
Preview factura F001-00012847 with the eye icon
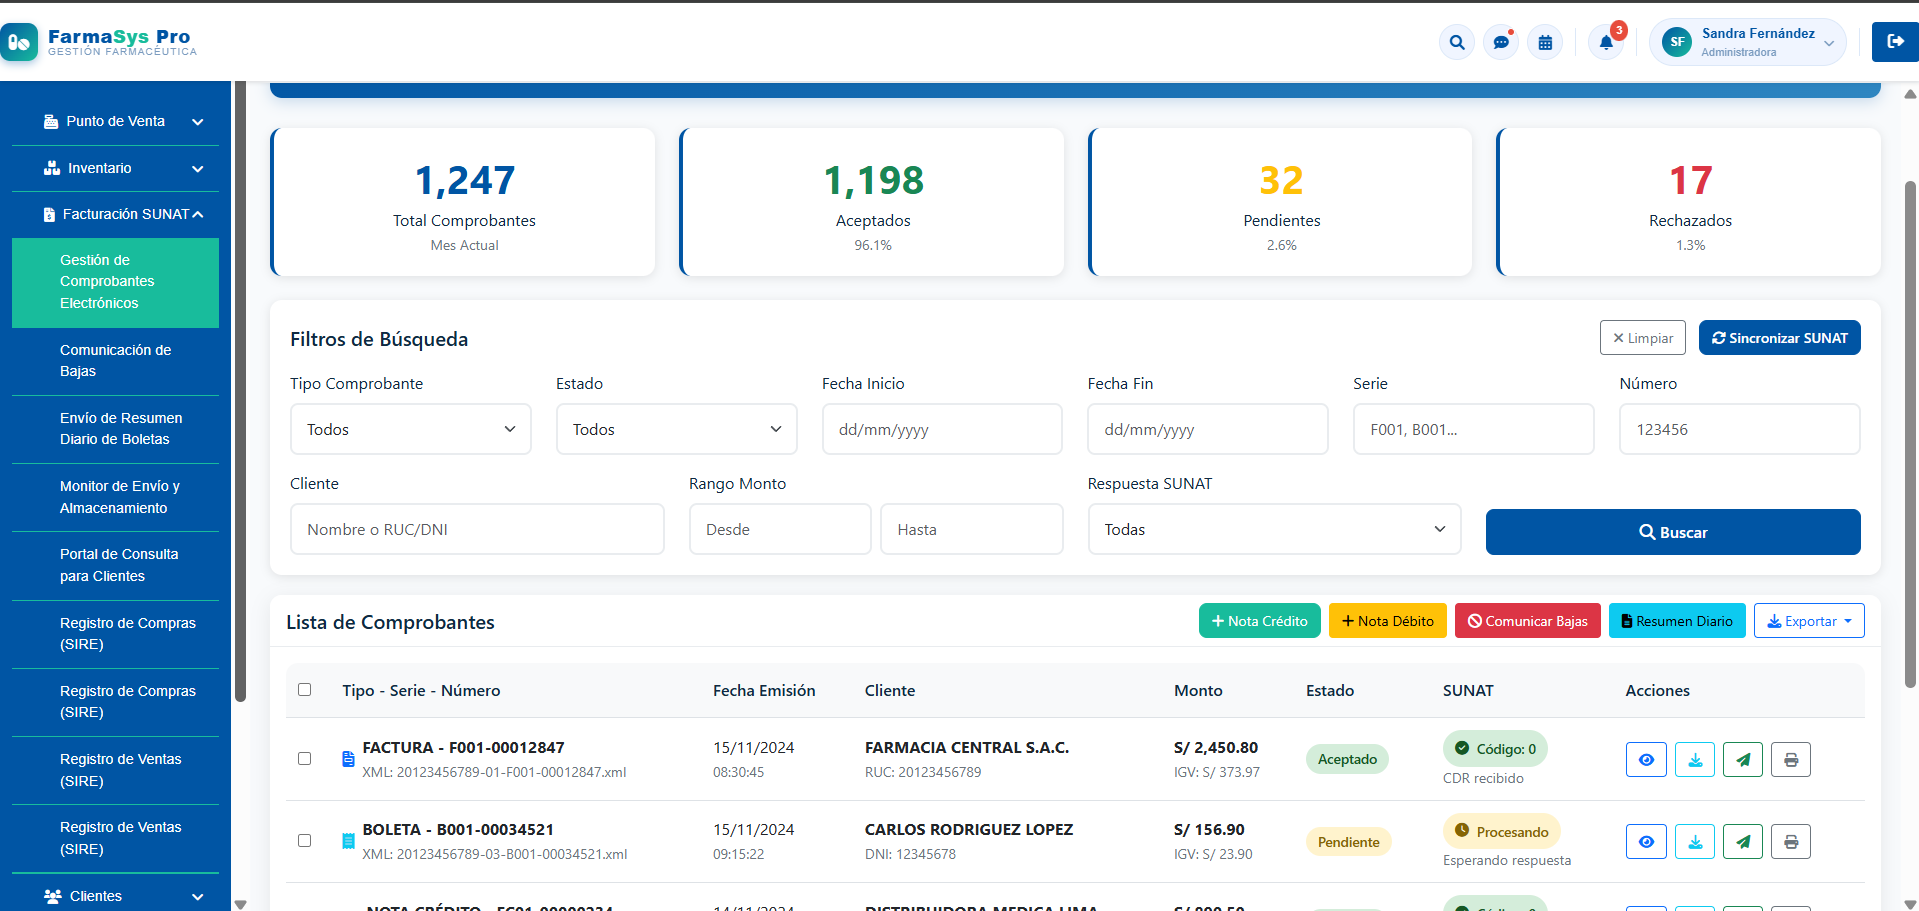pyautogui.click(x=1646, y=759)
